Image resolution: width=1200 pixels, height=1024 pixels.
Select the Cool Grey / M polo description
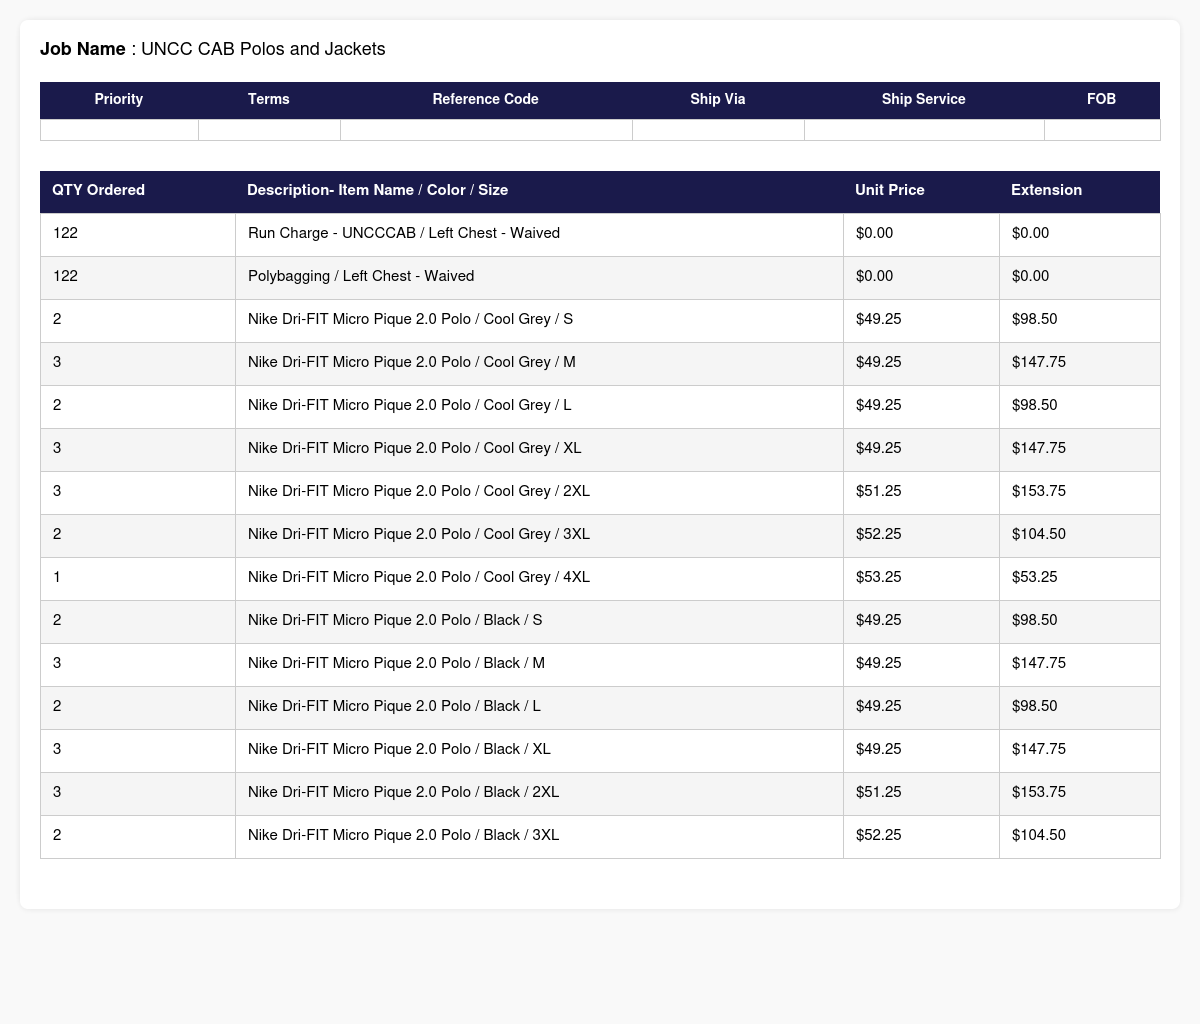coord(412,362)
